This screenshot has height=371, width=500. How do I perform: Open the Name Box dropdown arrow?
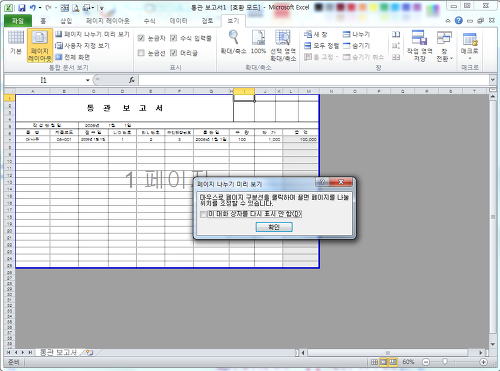pyautogui.click(x=88, y=80)
